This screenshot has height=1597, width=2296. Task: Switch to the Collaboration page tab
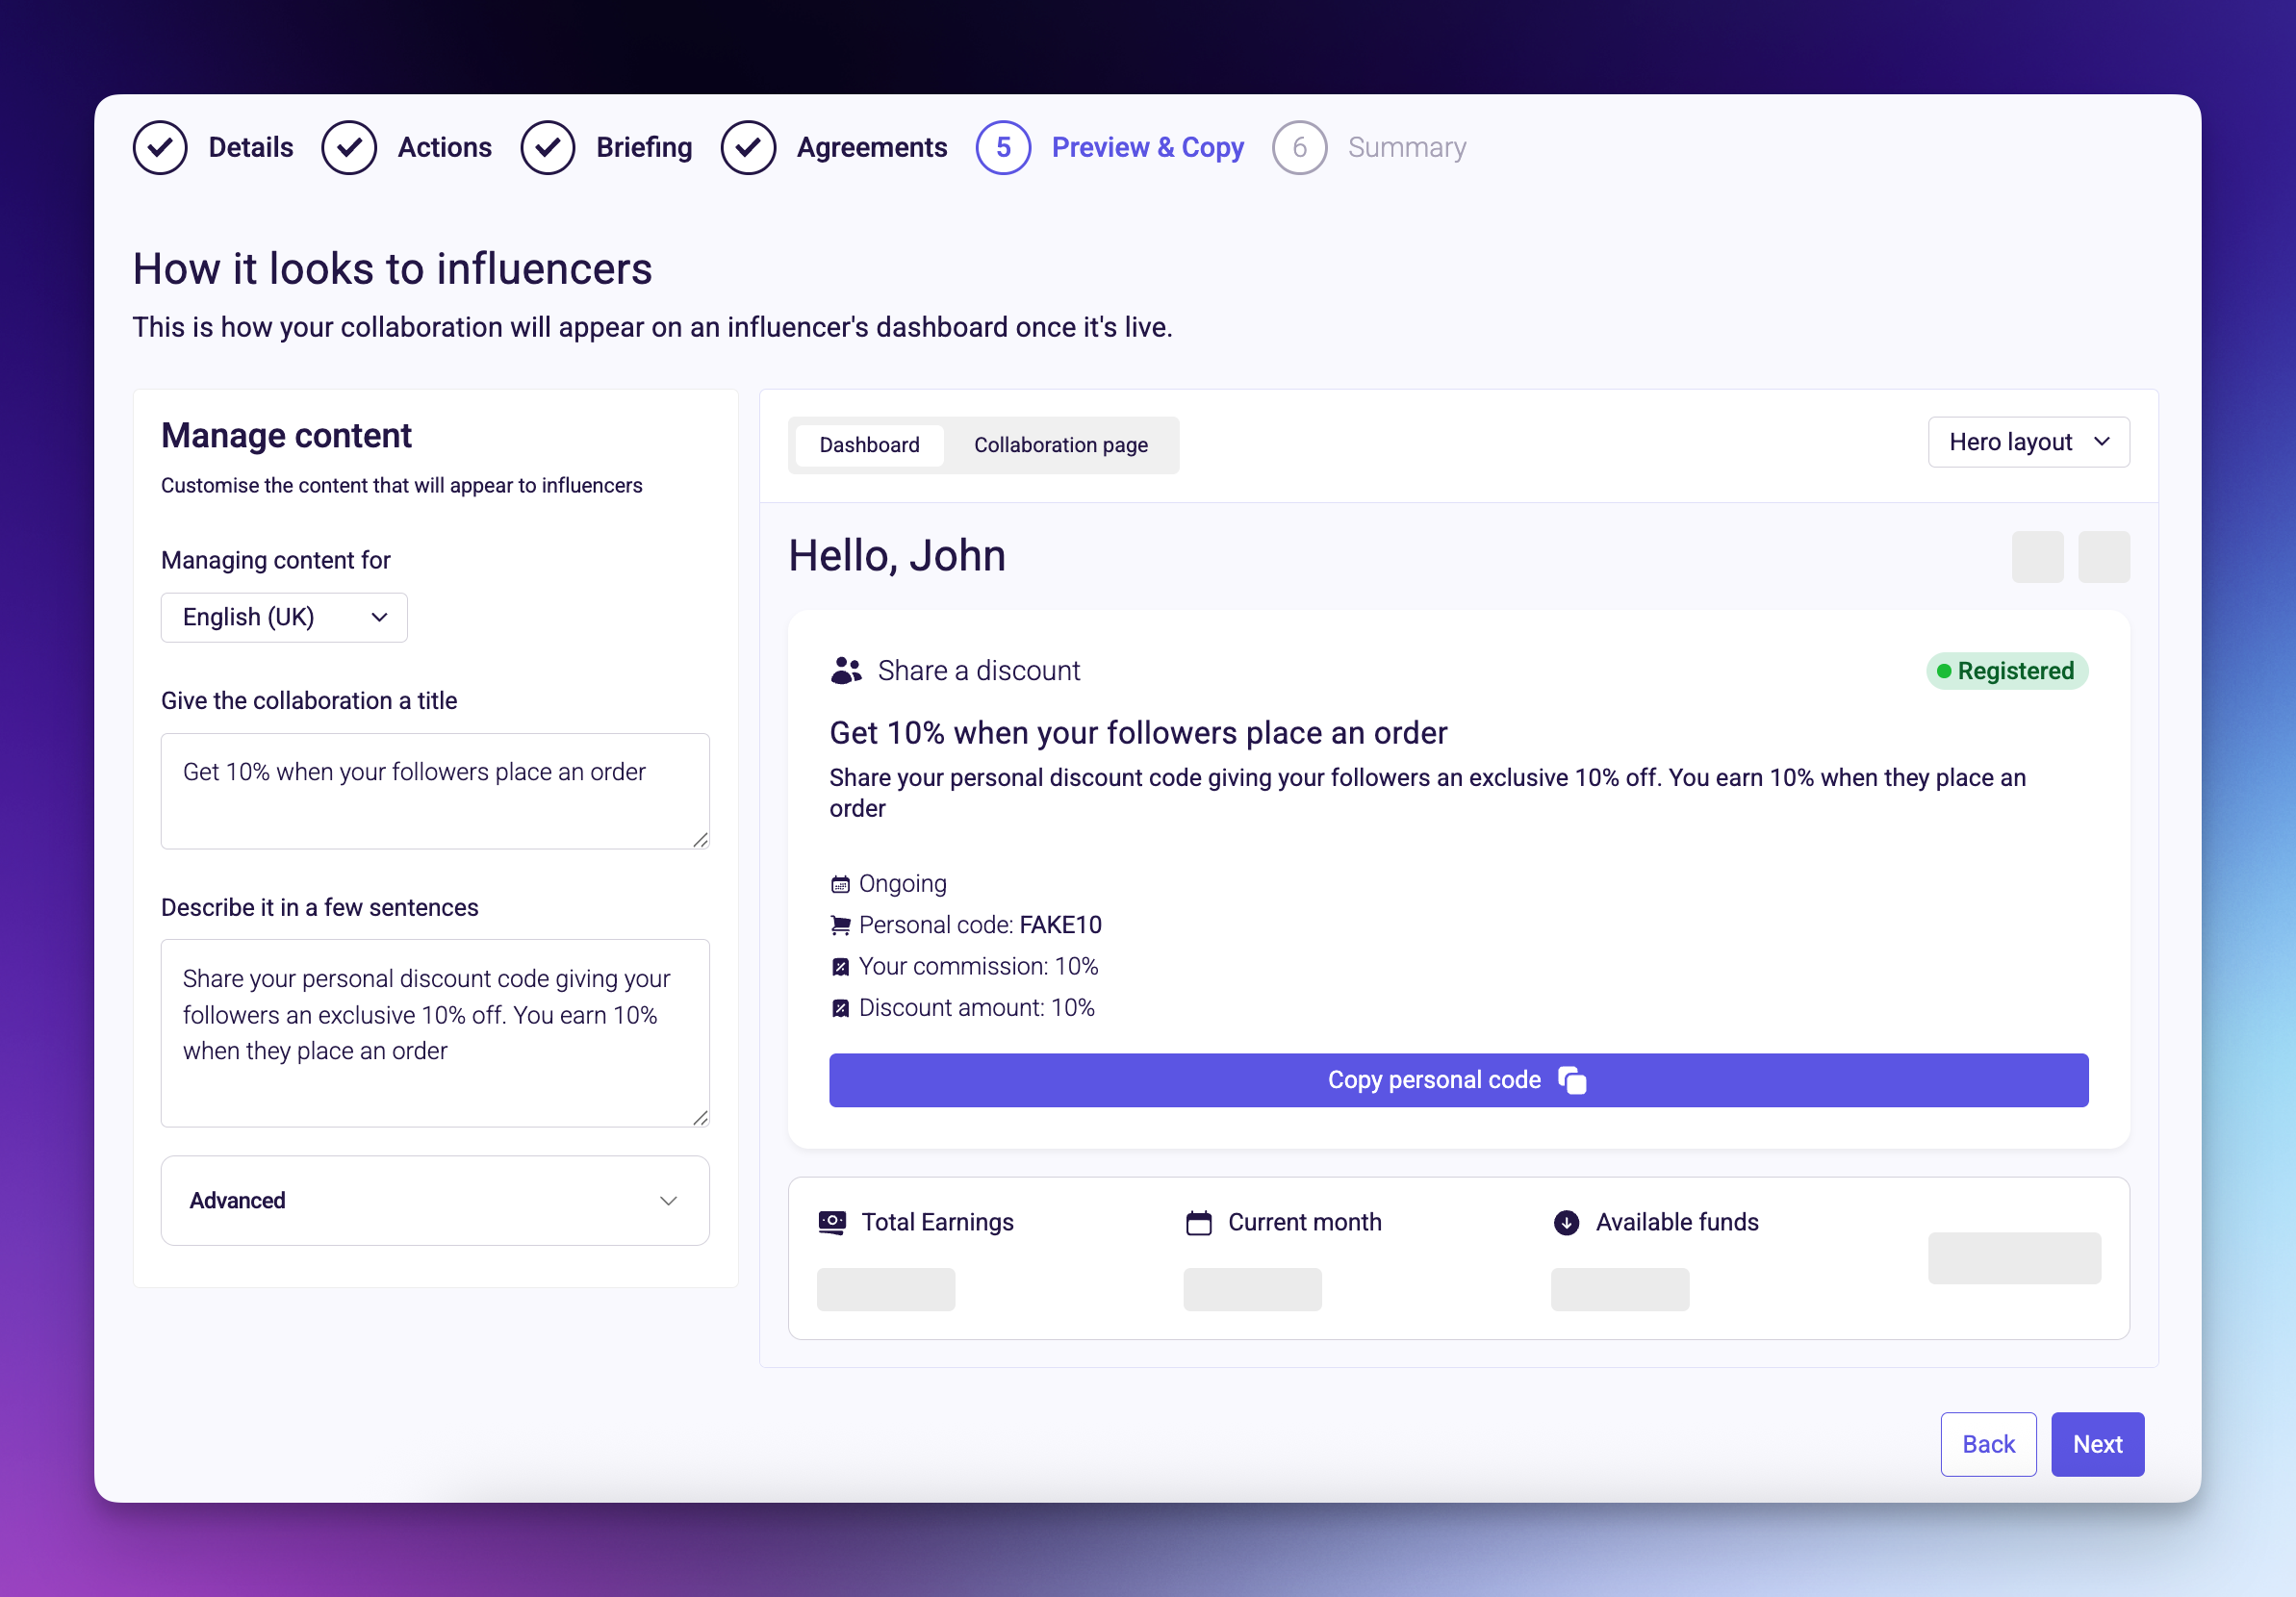[1060, 445]
